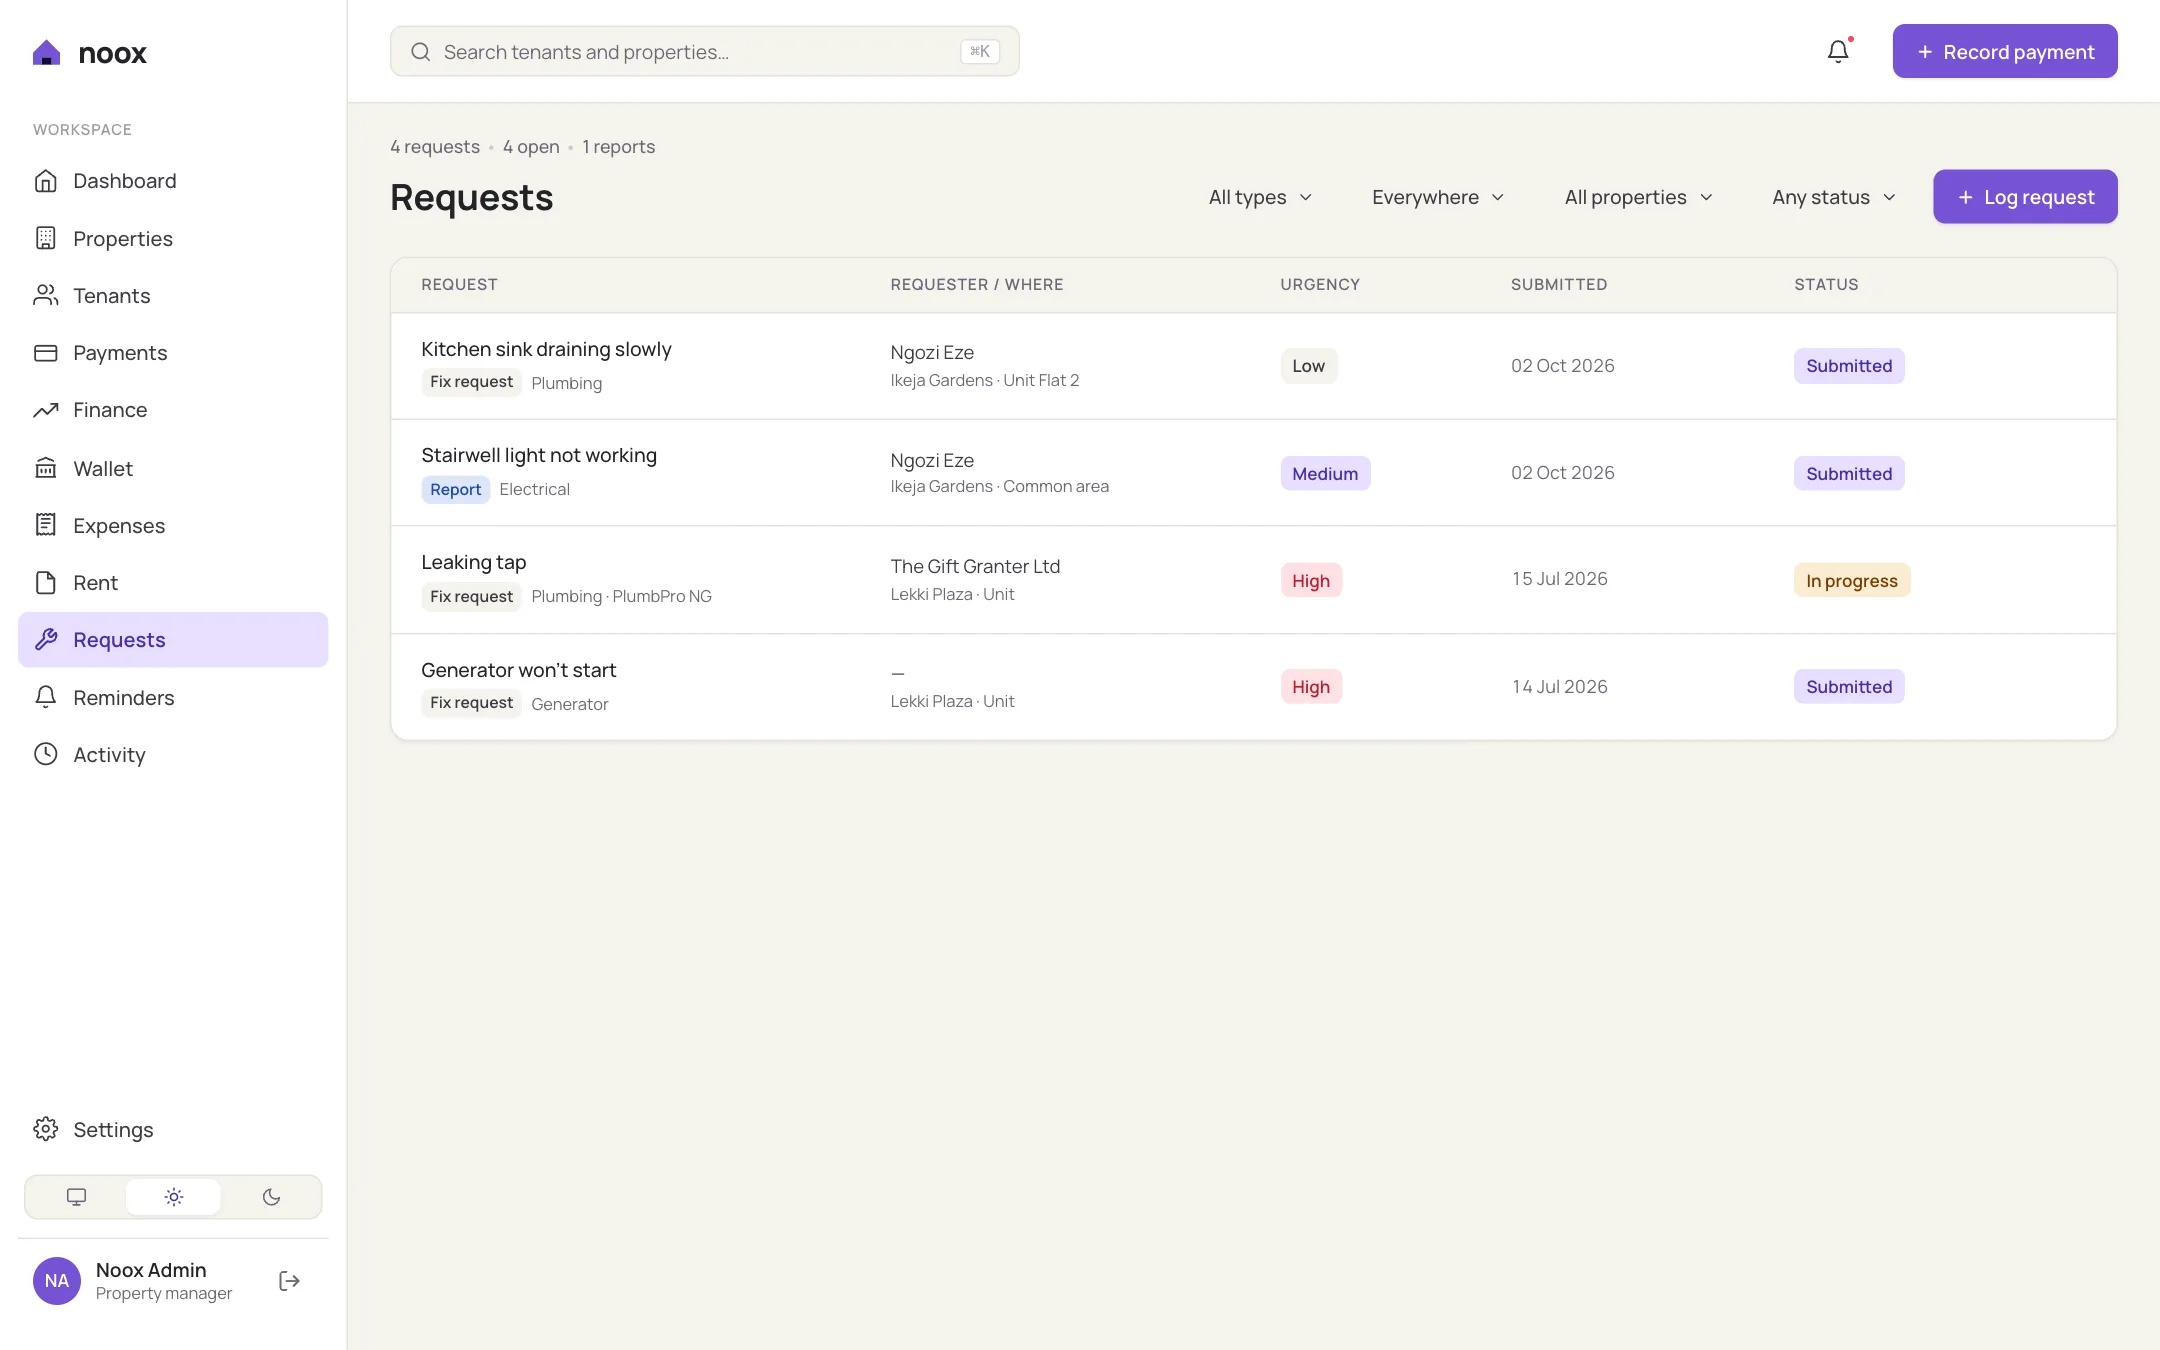Click the Log request button
The width and height of the screenshot is (2160, 1350).
(x=2025, y=197)
